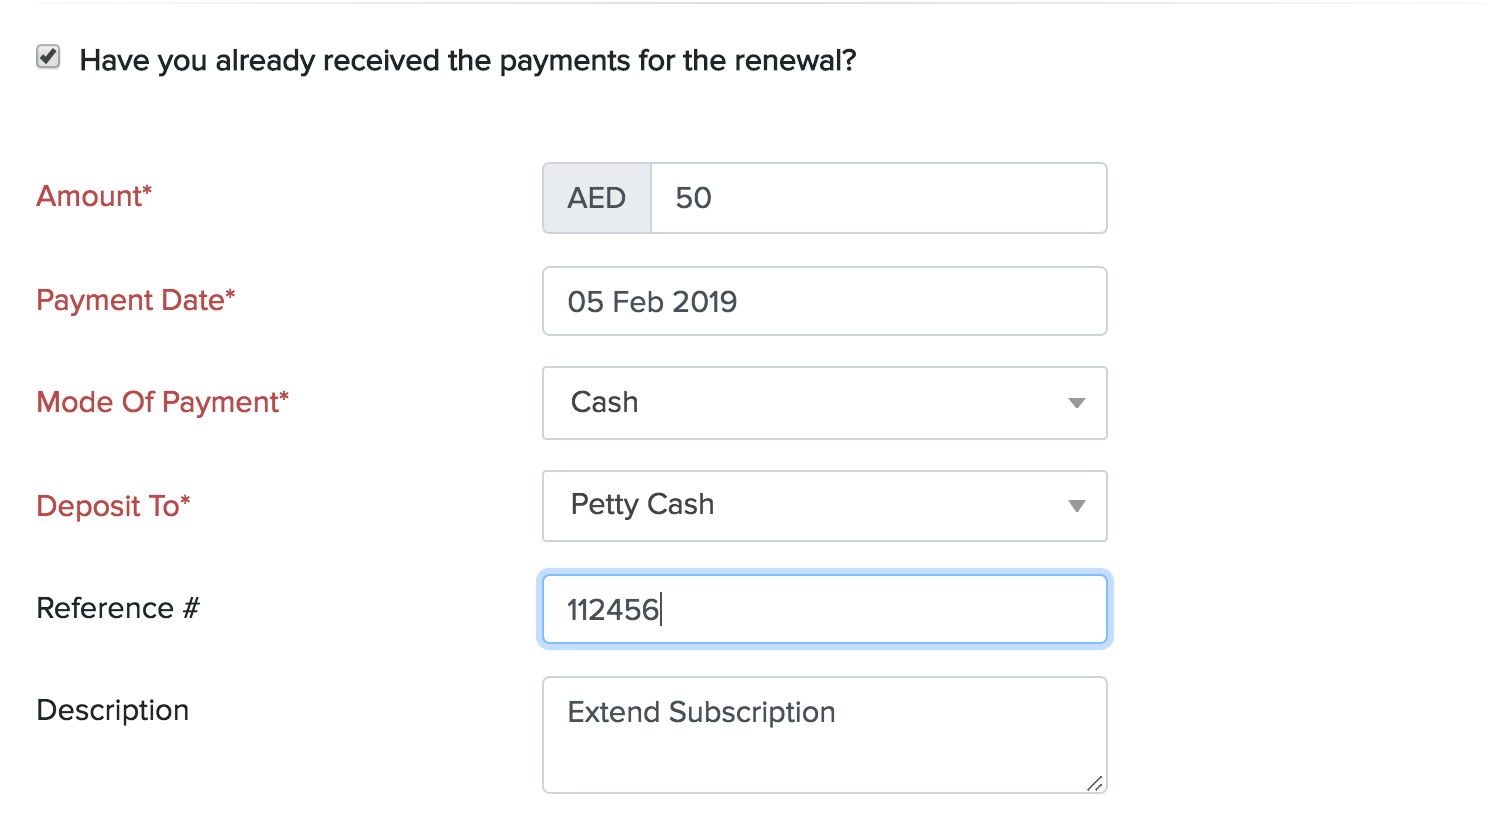Focus the Reference # input showing 112456
Viewport: 1506px width, 832px height.
click(824, 609)
